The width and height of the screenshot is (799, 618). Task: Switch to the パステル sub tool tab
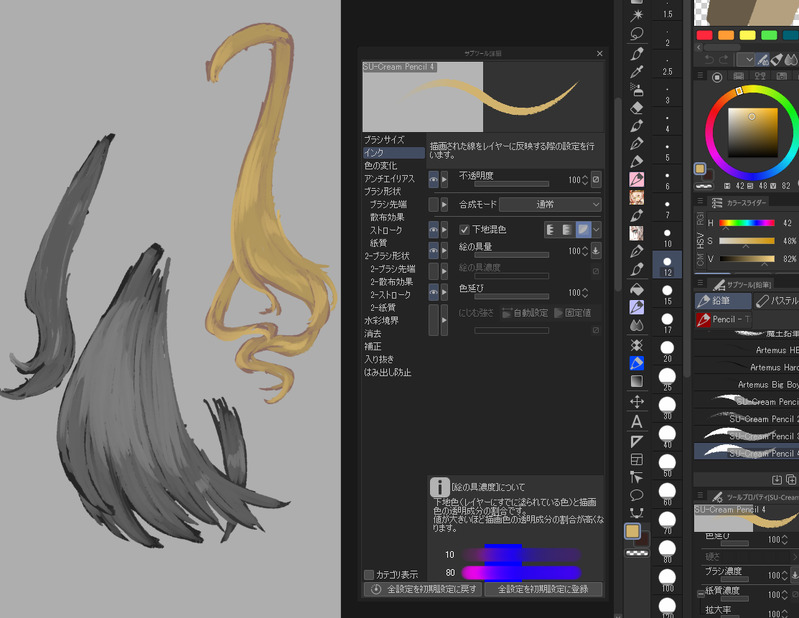[776, 301]
